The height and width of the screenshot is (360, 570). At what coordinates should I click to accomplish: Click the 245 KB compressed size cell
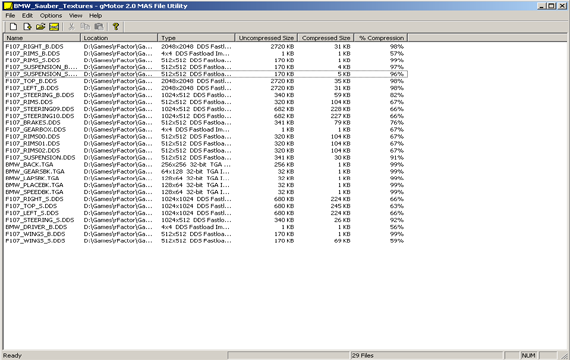coord(340,206)
